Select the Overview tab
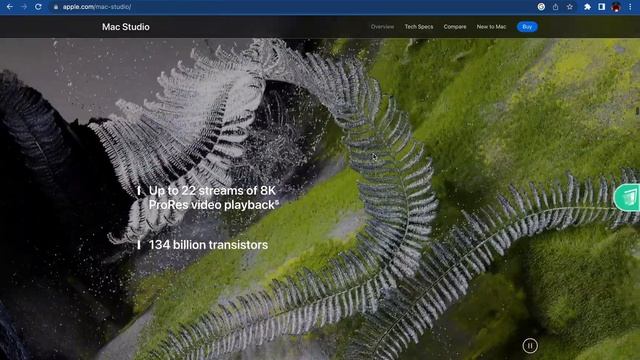The height and width of the screenshot is (360, 640). point(382,27)
